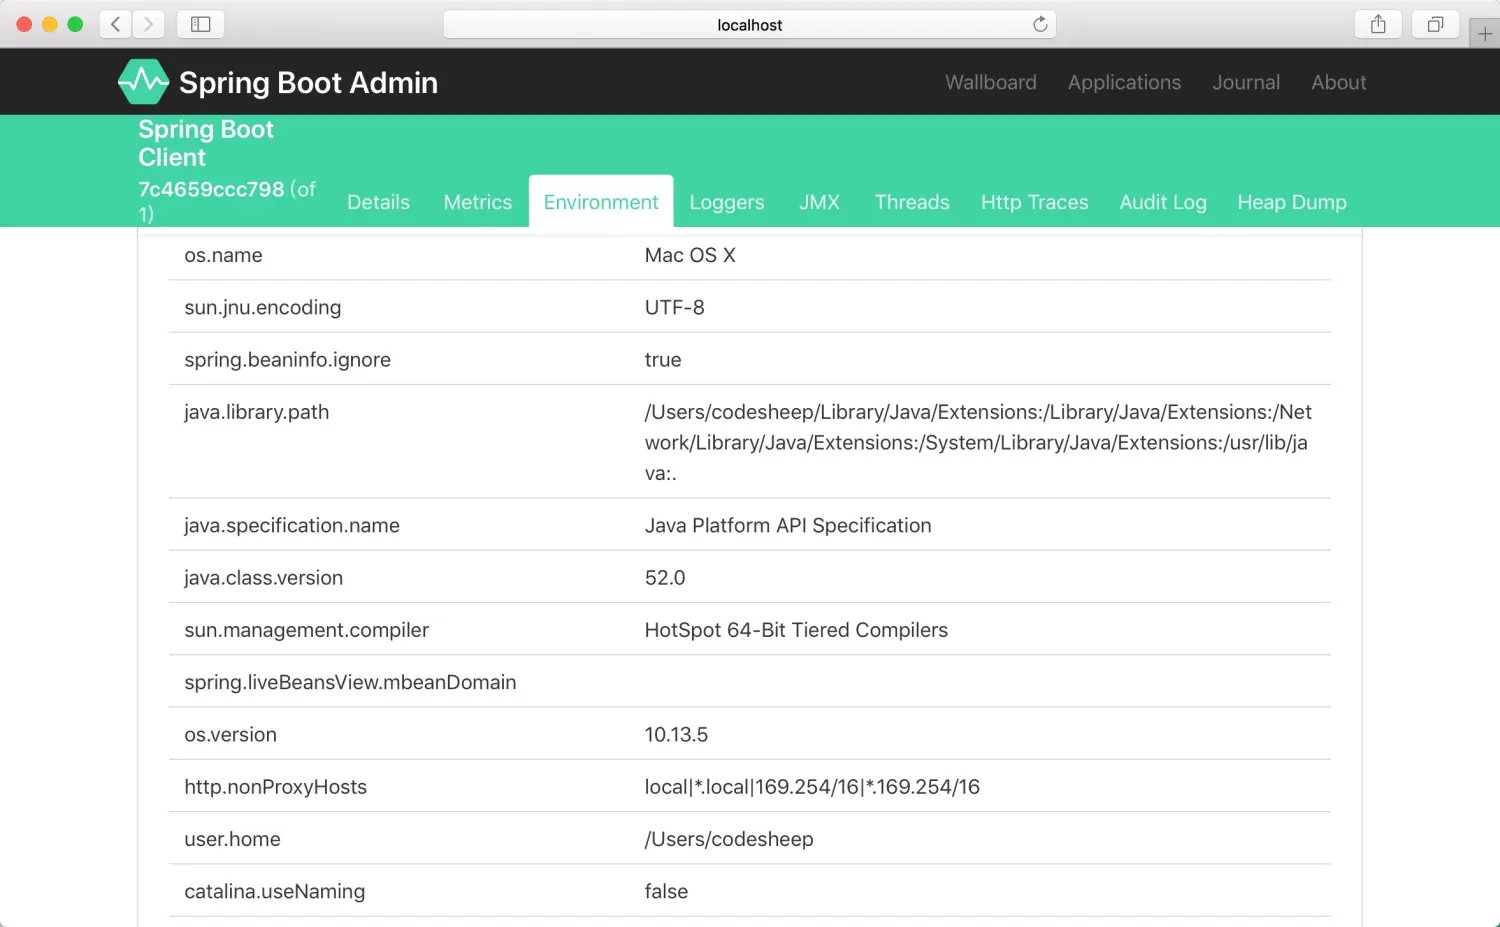Open the About page
1500x927 pixels.
point(1339,82)
